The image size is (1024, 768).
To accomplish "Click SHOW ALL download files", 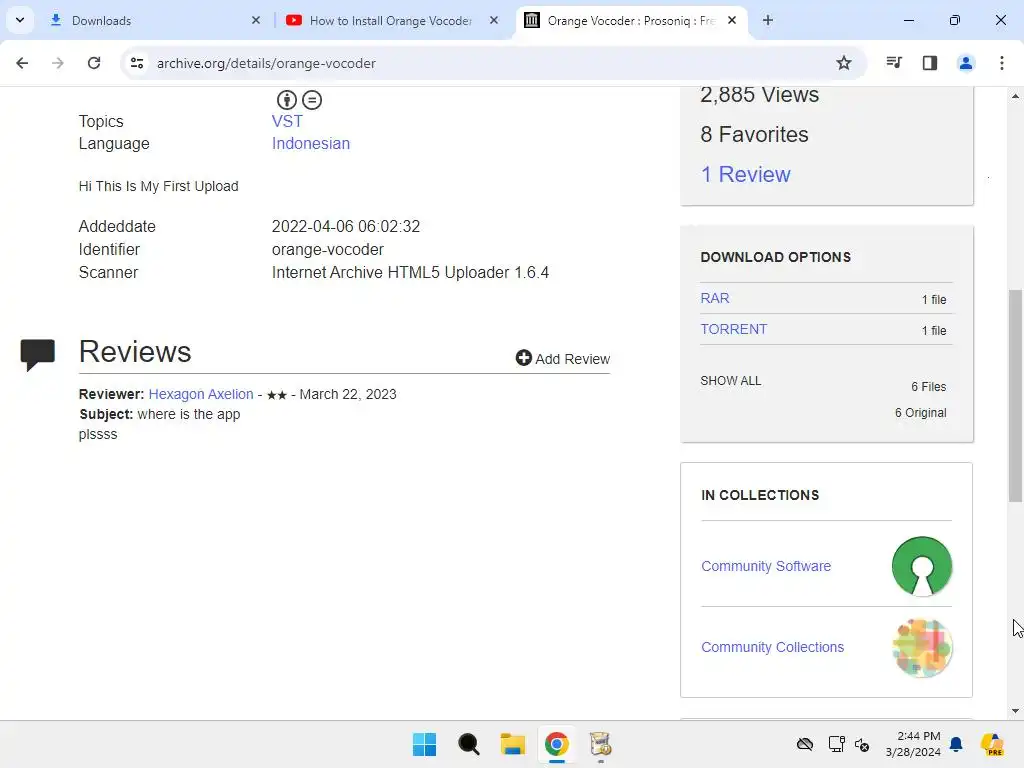I will [x=731, y=381].
